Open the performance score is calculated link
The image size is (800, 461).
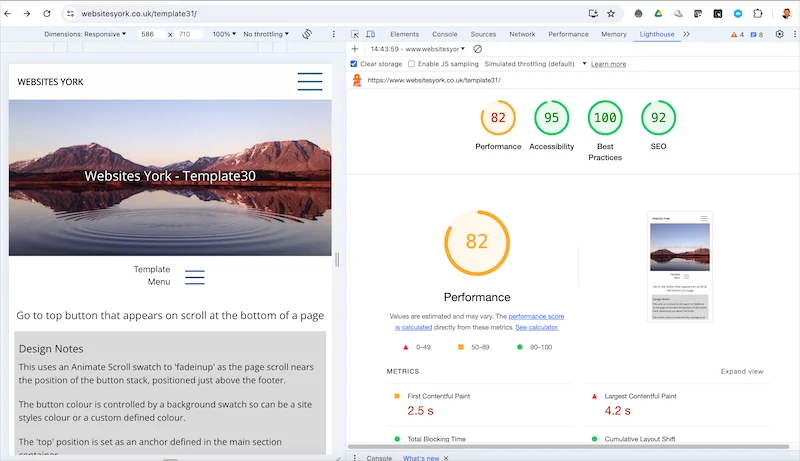(536, 316)
